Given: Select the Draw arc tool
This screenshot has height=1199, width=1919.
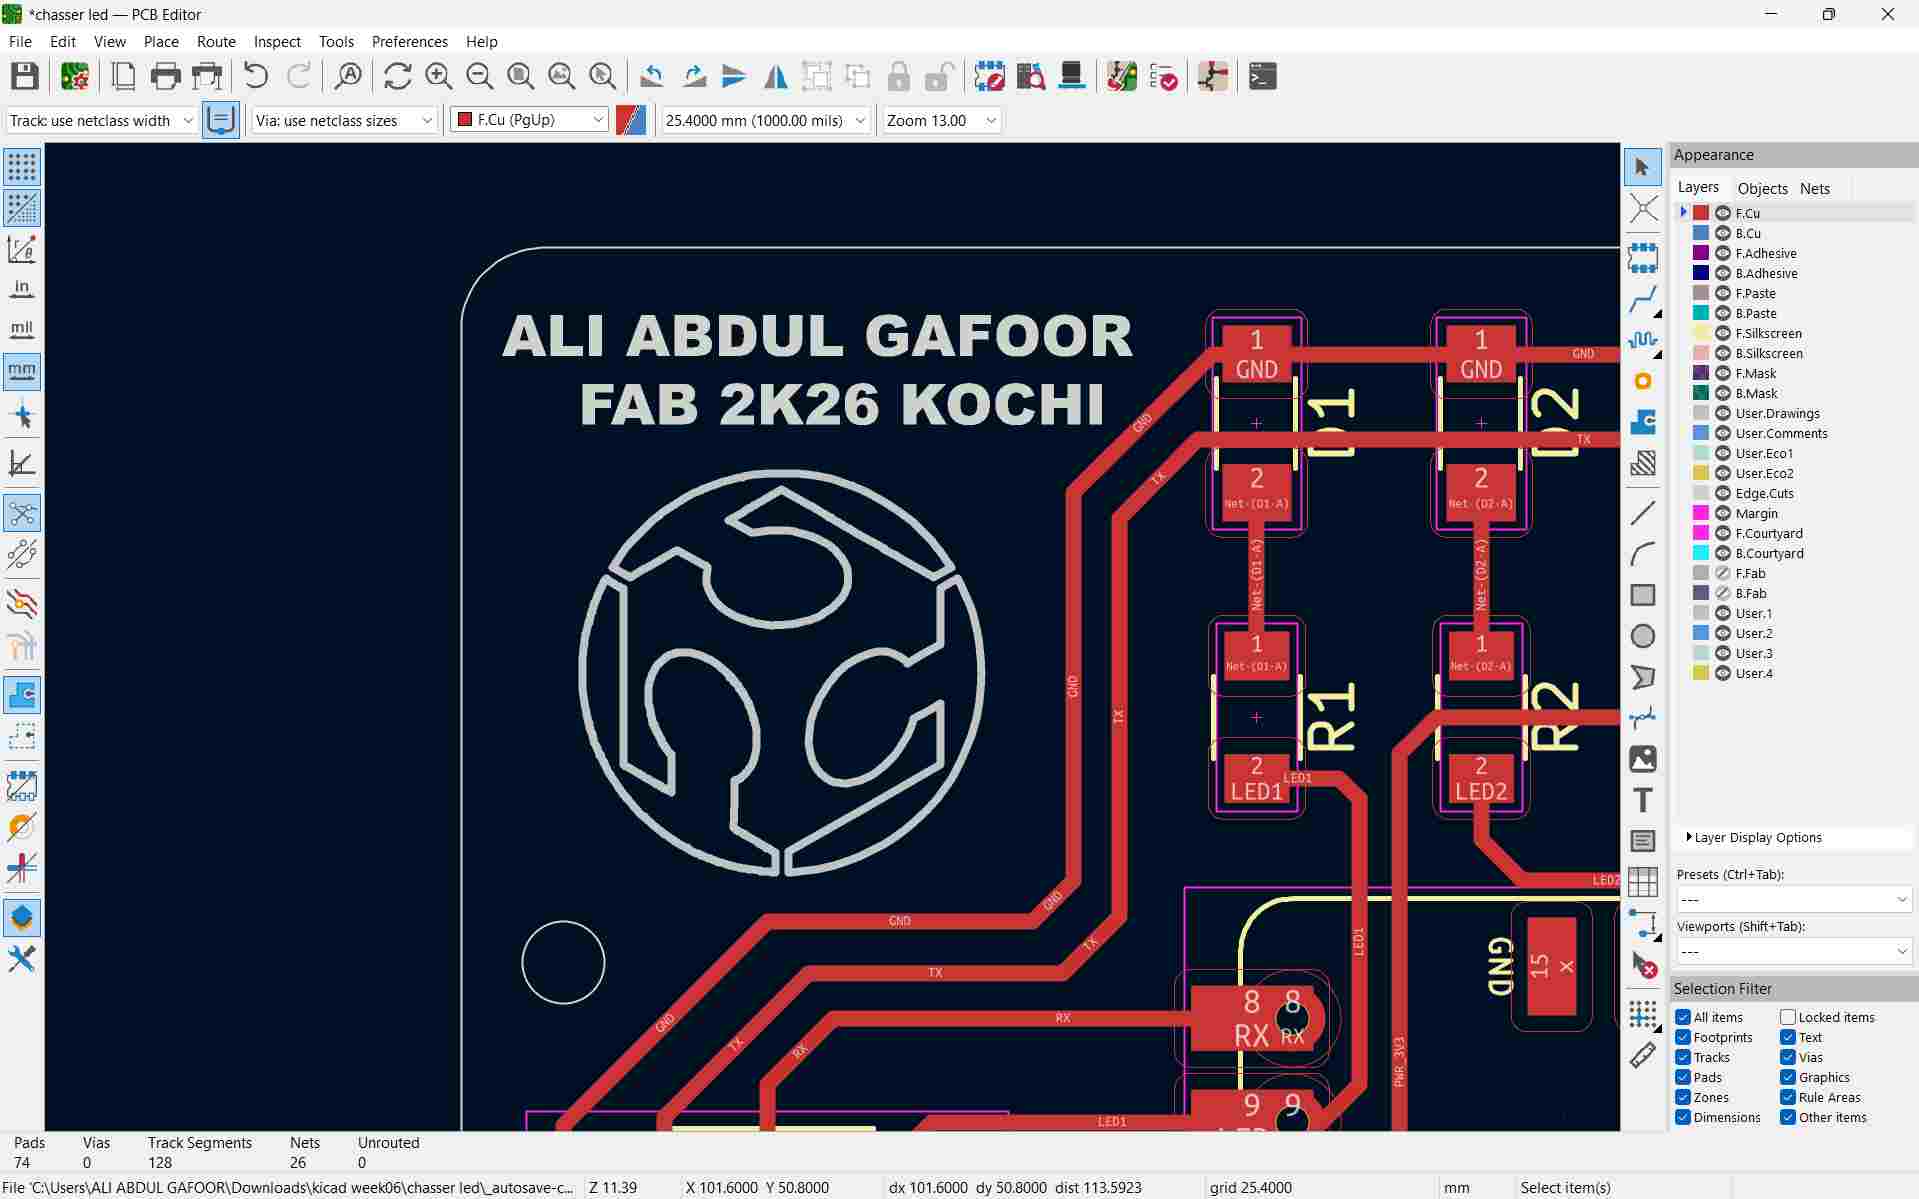Looking at the screenshot, I should (1642, 554).
